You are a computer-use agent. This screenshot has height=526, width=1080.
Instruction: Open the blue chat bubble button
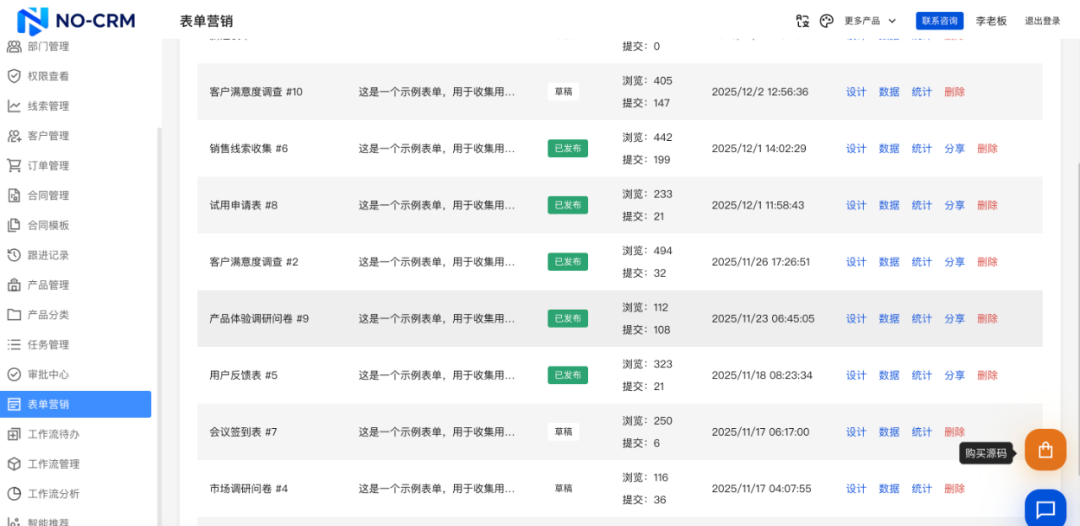(x=1046, y=508)
